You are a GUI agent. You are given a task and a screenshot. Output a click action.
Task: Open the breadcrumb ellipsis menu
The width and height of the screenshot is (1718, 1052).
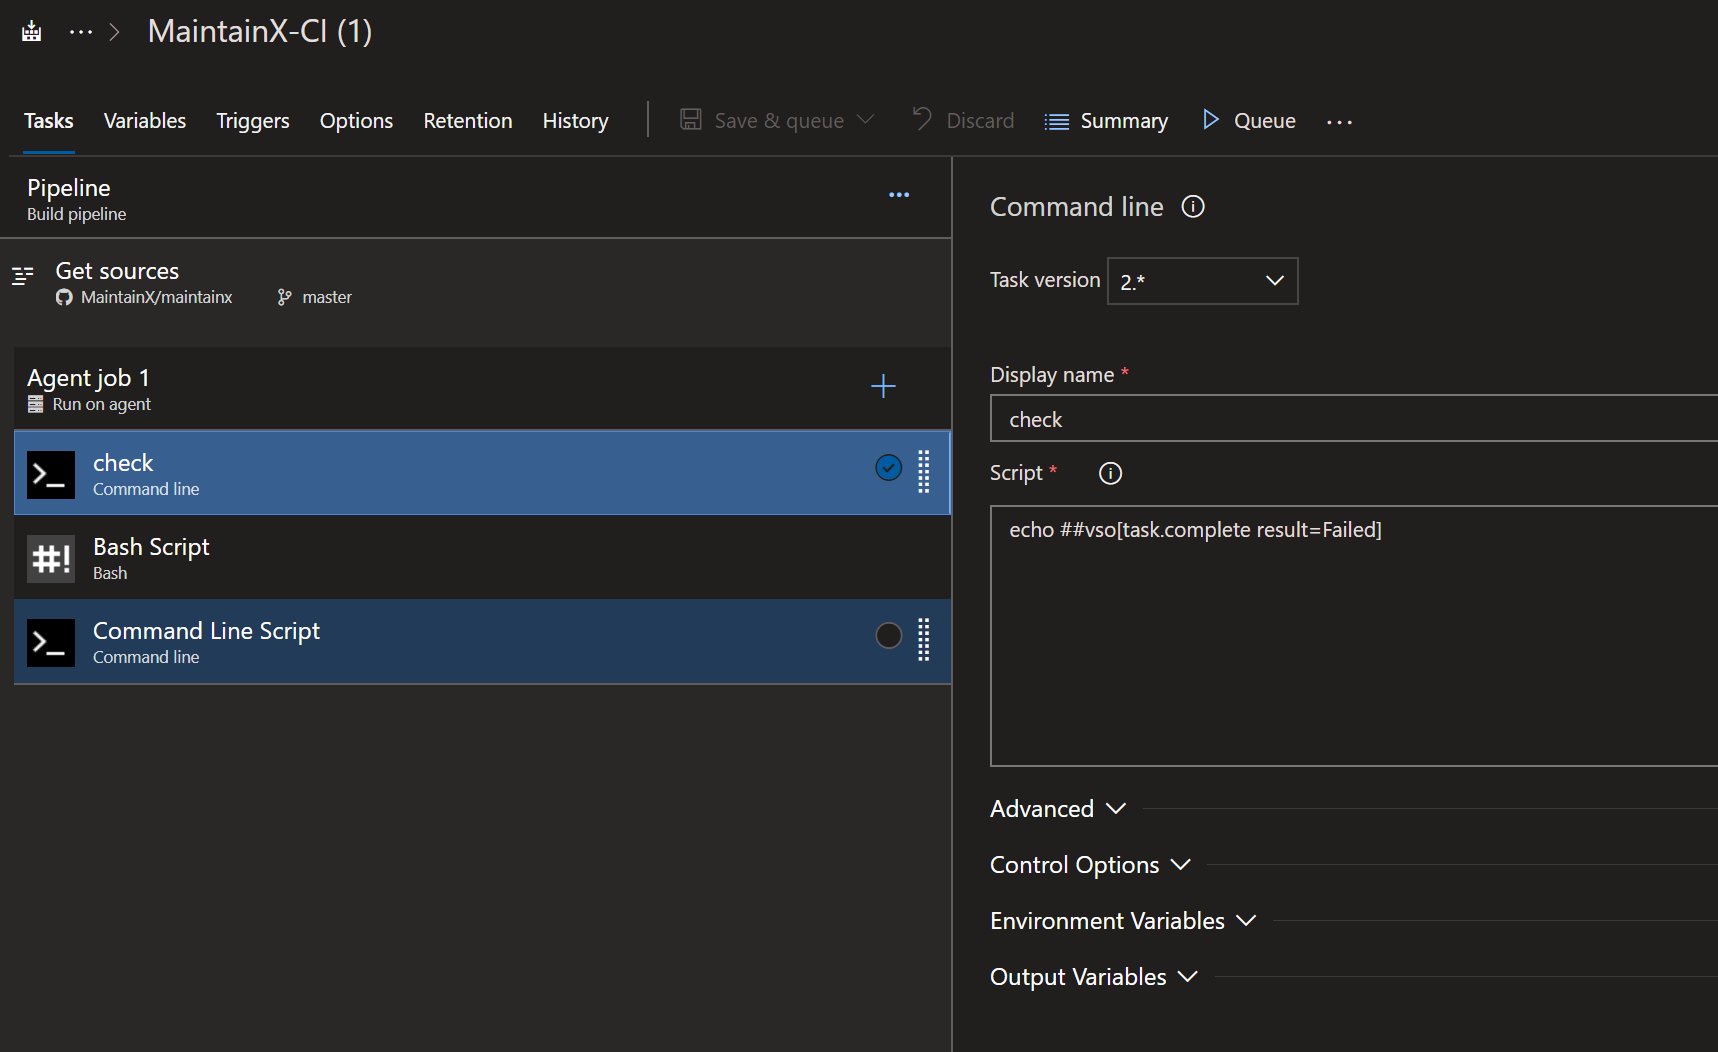point(80,31)
